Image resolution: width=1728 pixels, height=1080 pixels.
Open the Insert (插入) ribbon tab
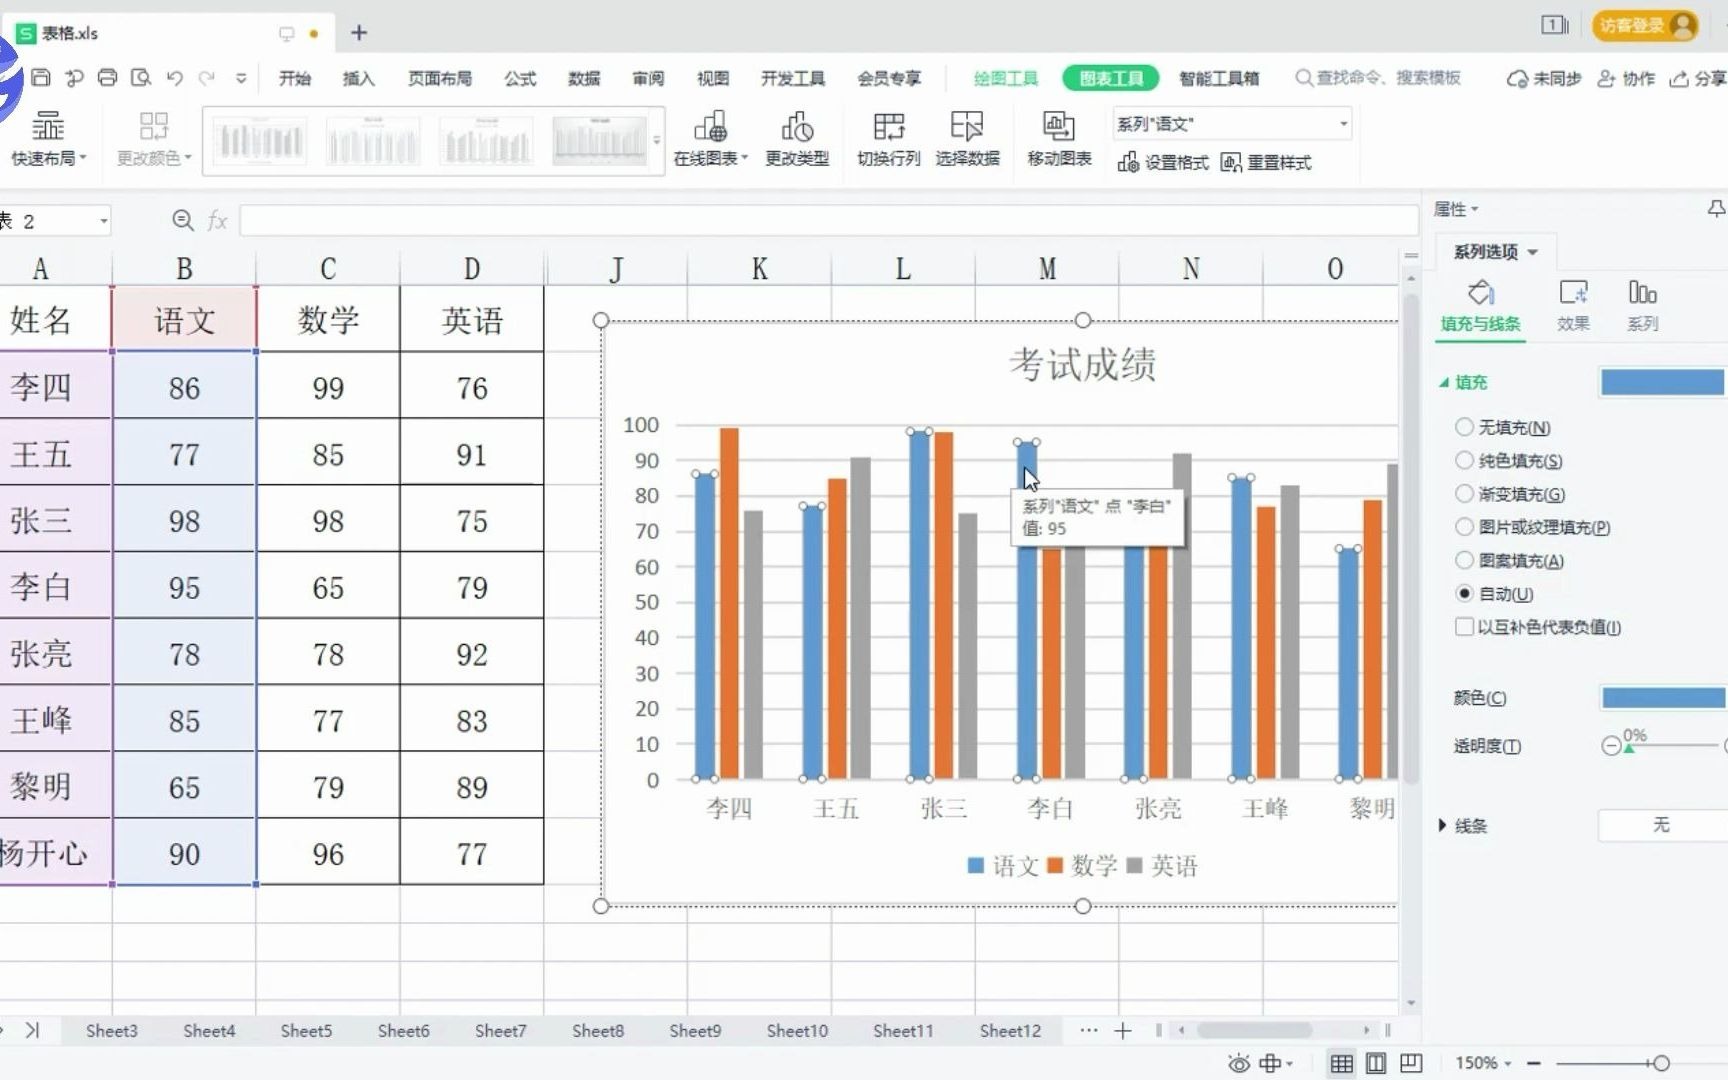point(358,78)
